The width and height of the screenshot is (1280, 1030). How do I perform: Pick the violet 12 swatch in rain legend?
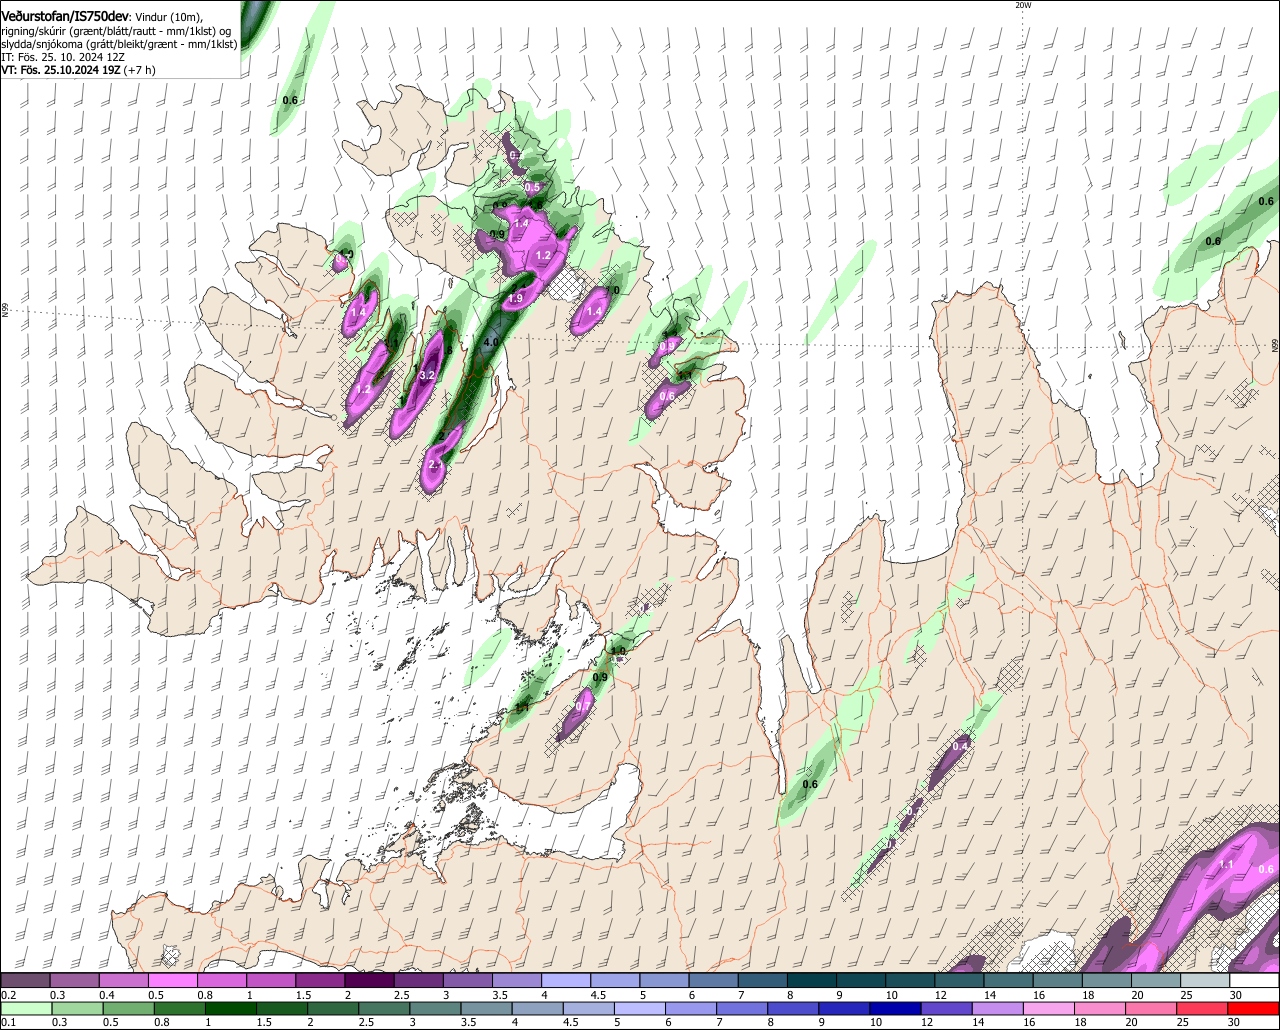pyautogui.click(x=946, y=1008)
